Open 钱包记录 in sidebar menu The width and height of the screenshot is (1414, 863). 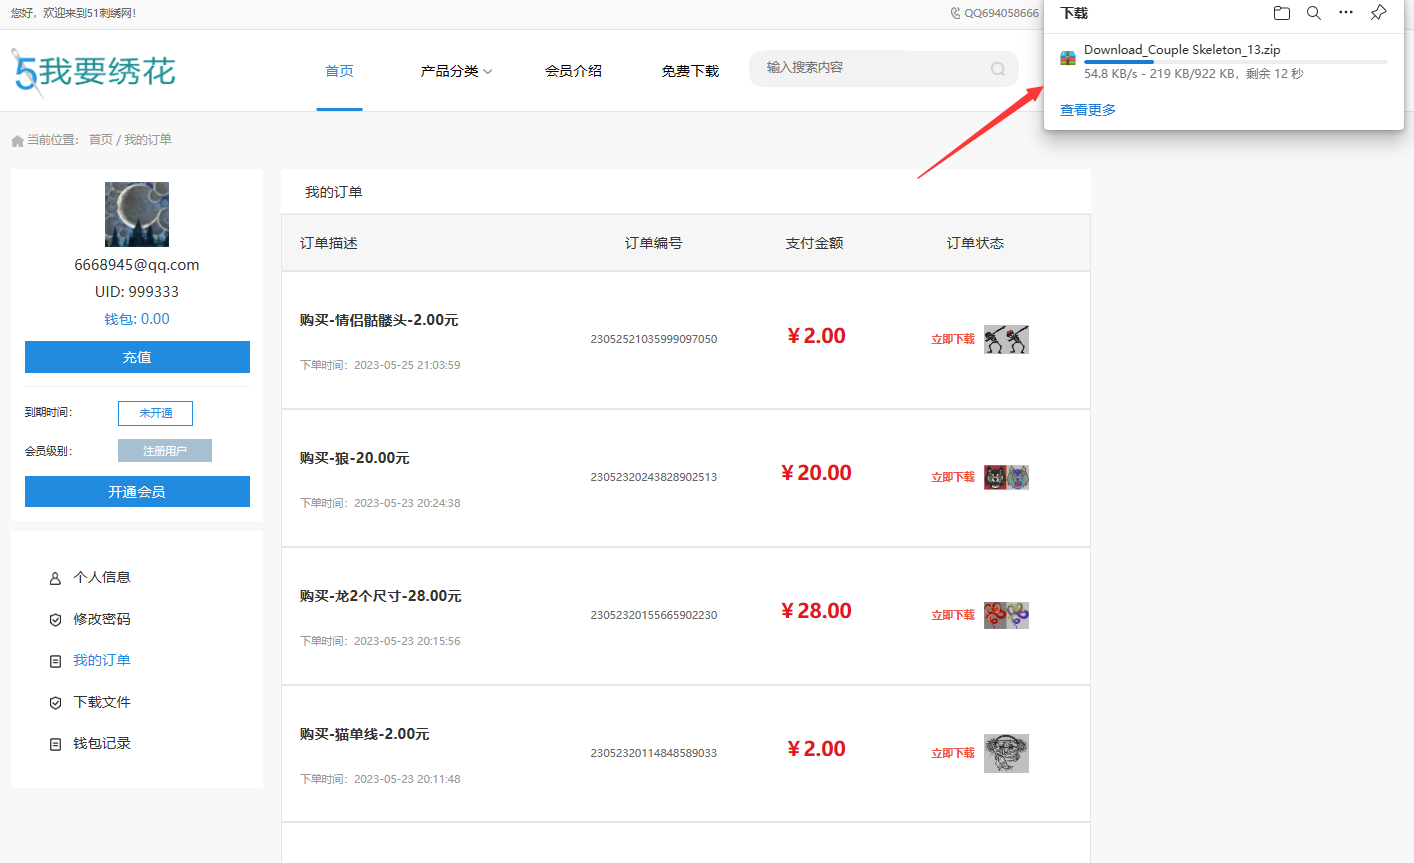(x=102, y=743)
